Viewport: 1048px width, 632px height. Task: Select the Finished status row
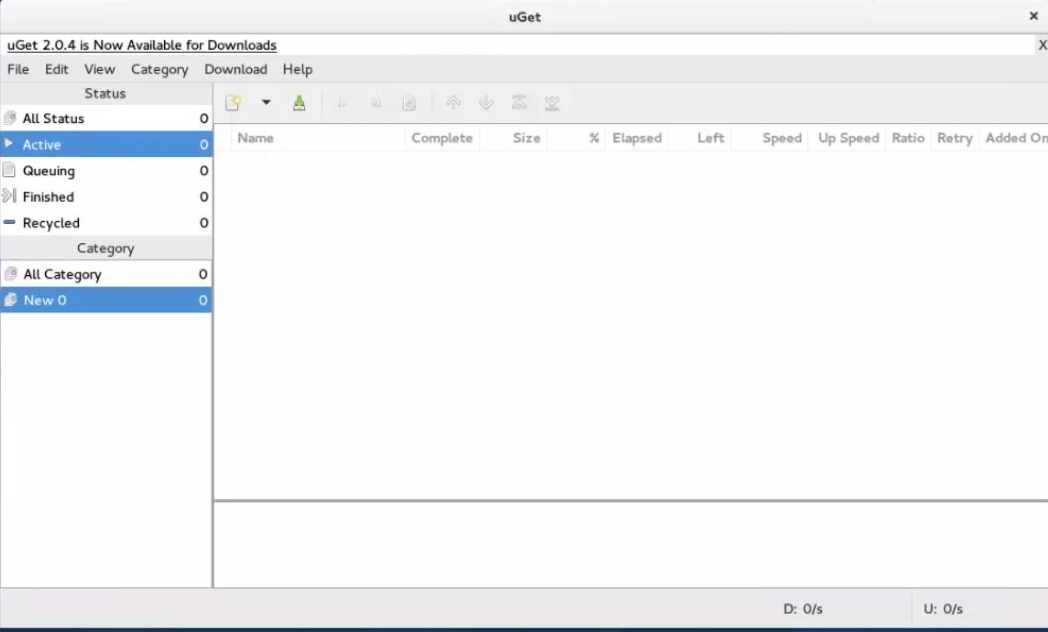click(x=106, y=196)
